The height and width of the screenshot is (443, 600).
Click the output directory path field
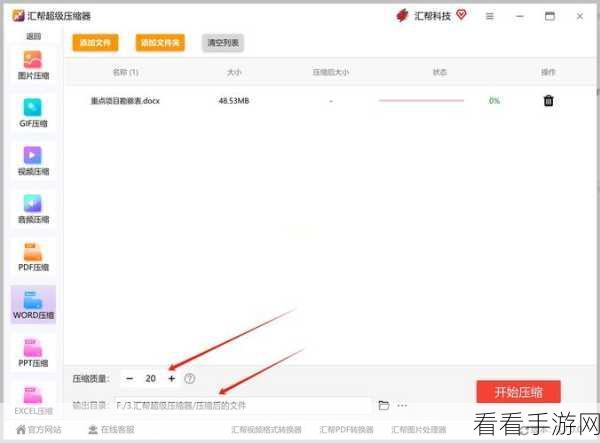pos(243,406)
